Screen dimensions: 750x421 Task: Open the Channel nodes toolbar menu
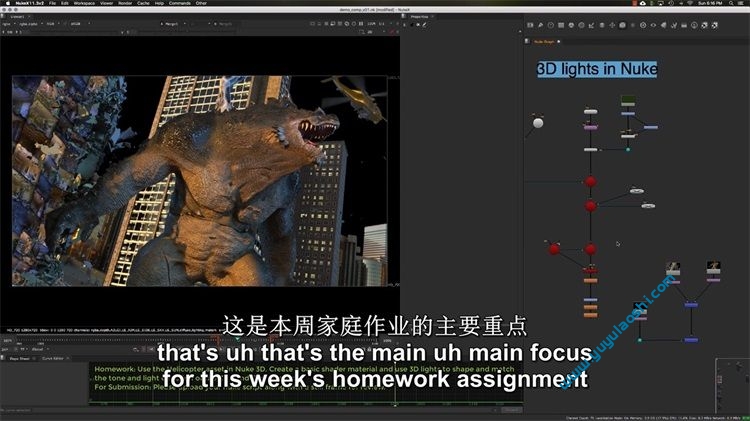tap(561, 25)
